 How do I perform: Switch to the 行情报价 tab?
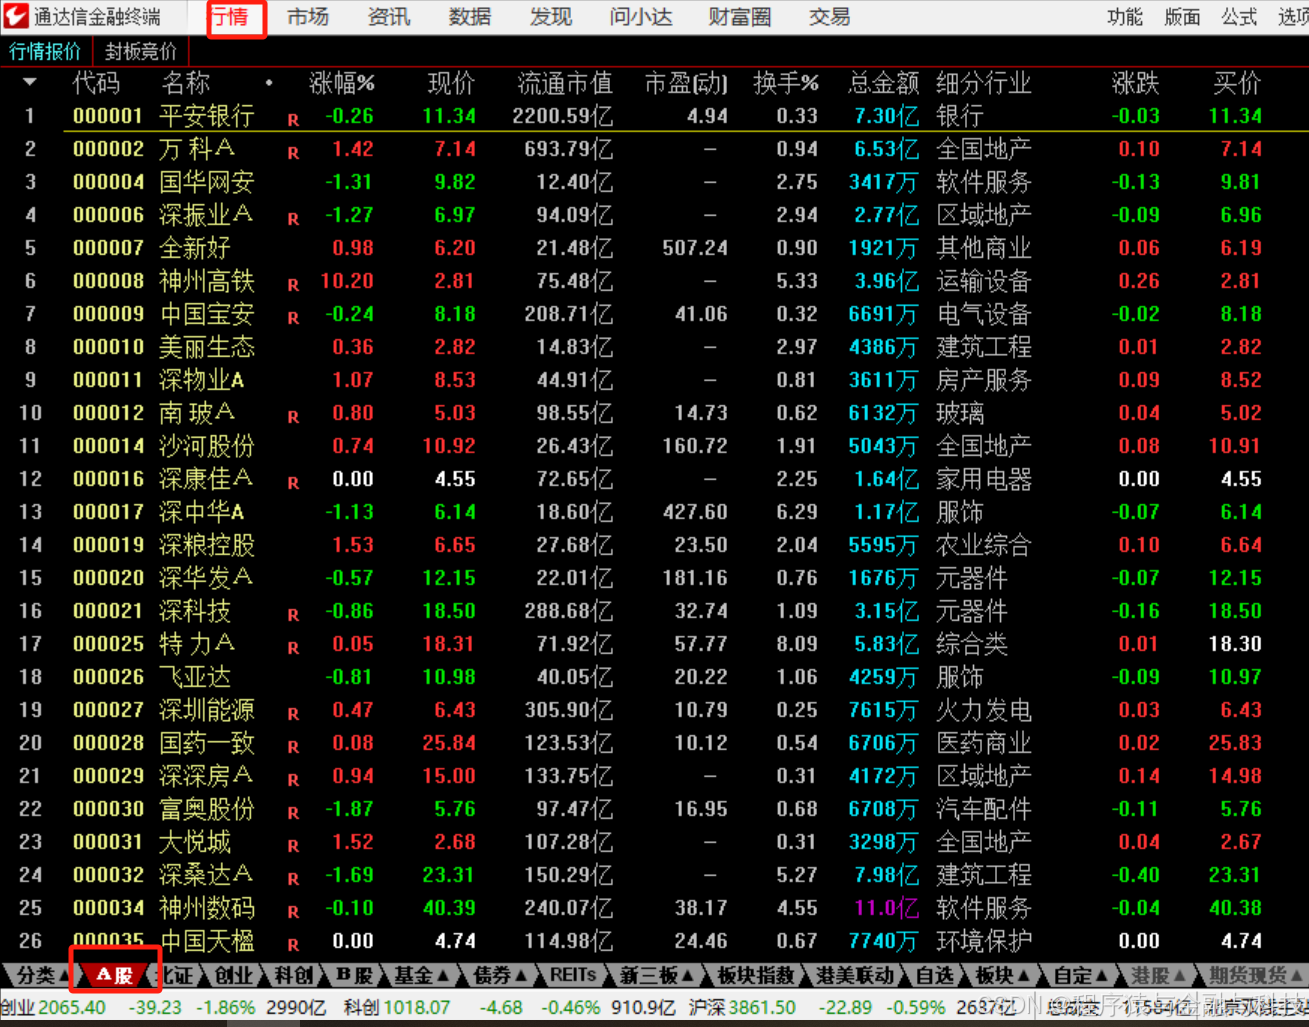pyautogui.click(x=45, y=51)
